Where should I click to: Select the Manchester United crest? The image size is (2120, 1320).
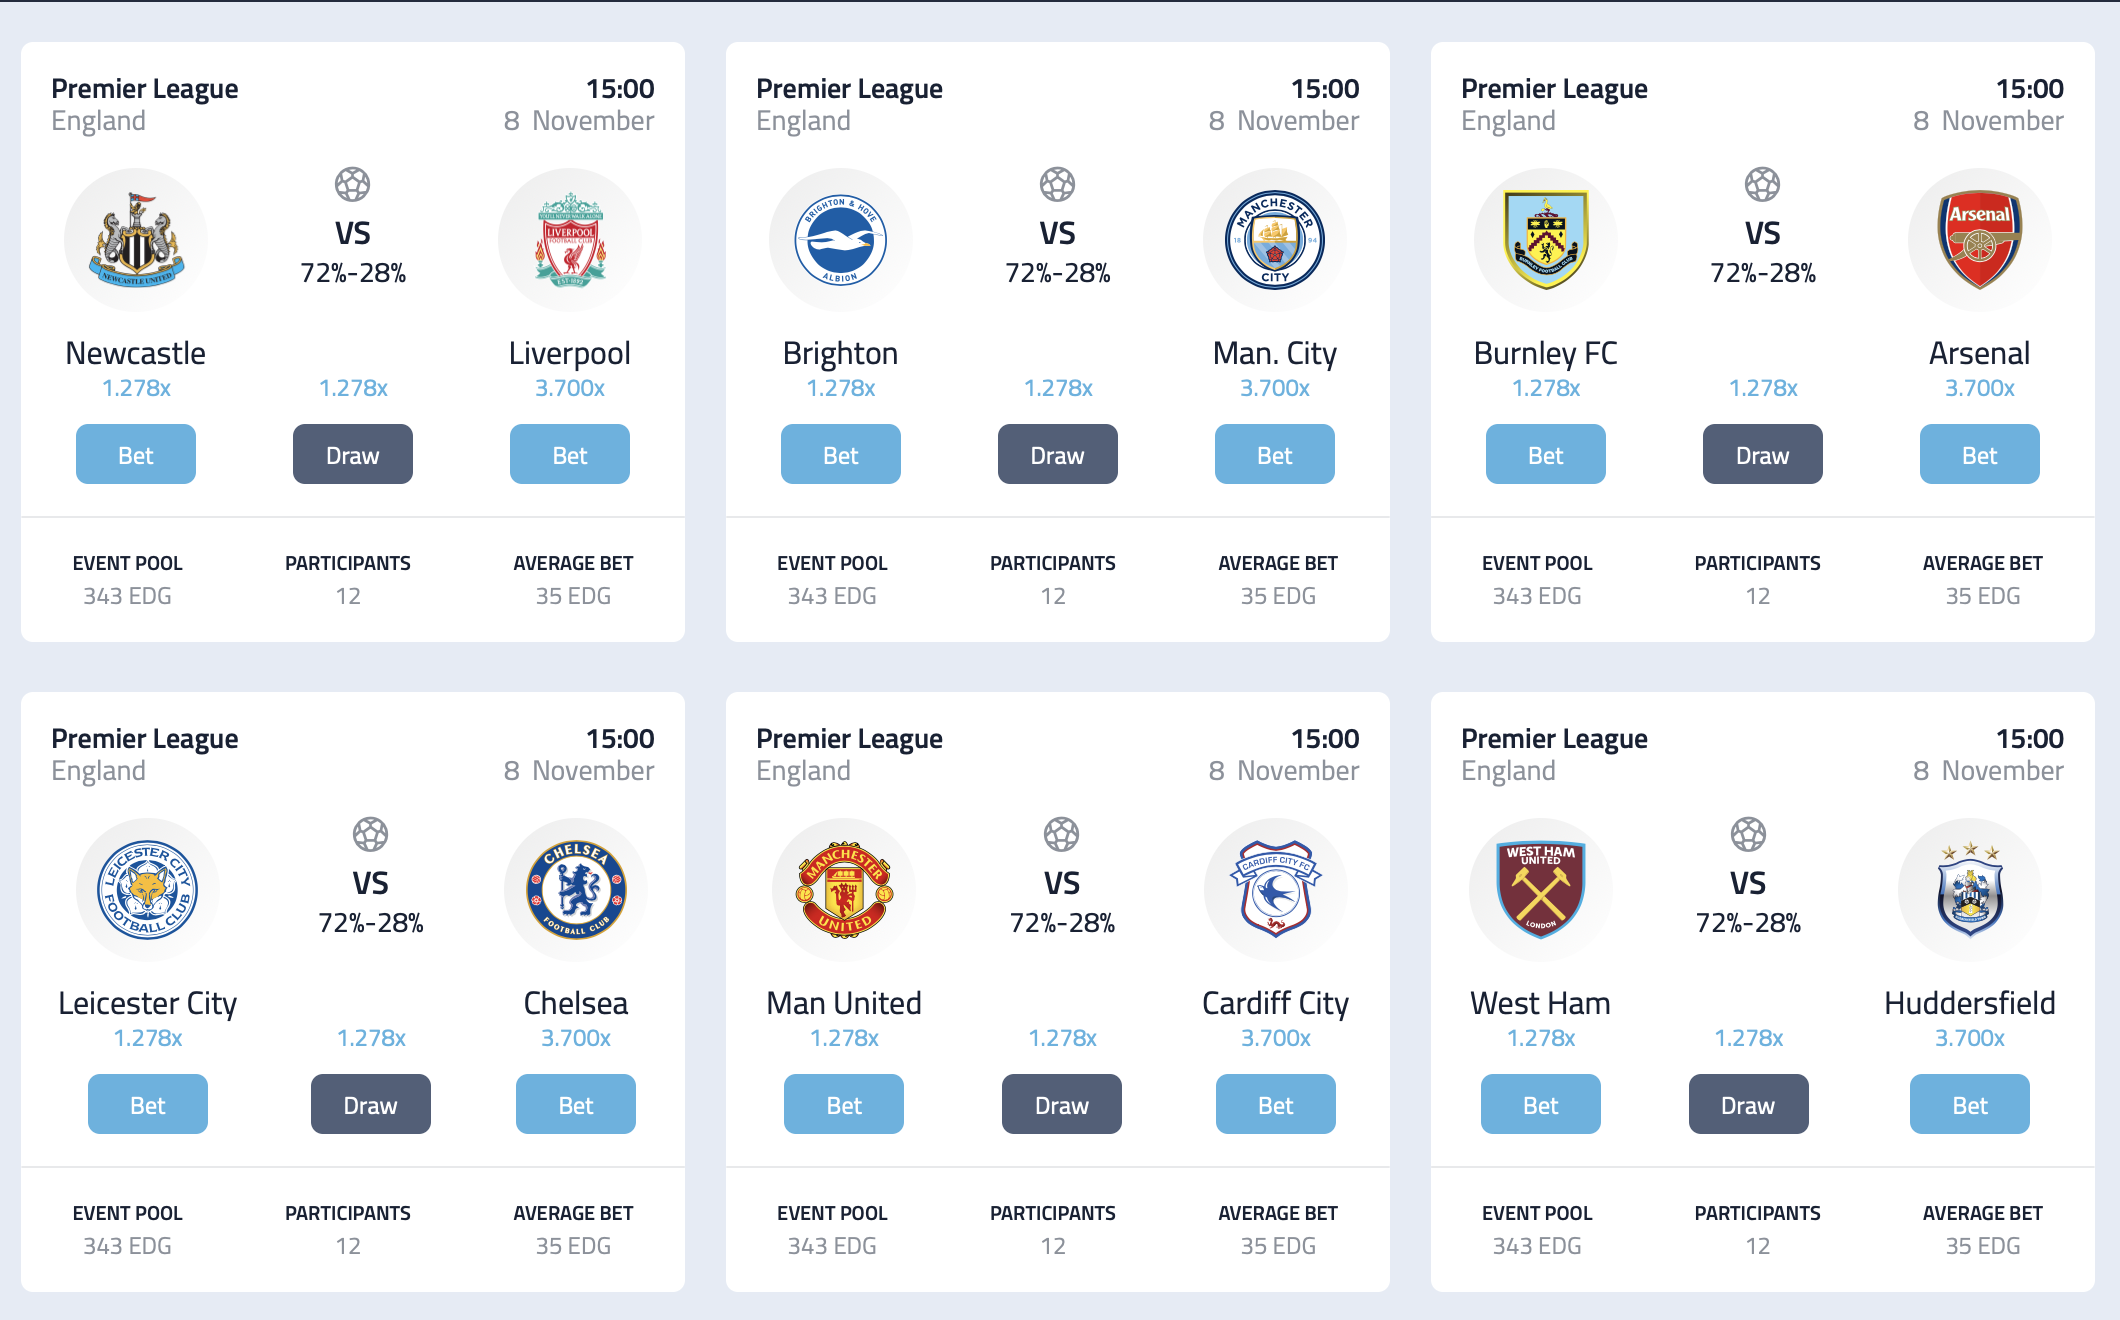coord(844,890)
